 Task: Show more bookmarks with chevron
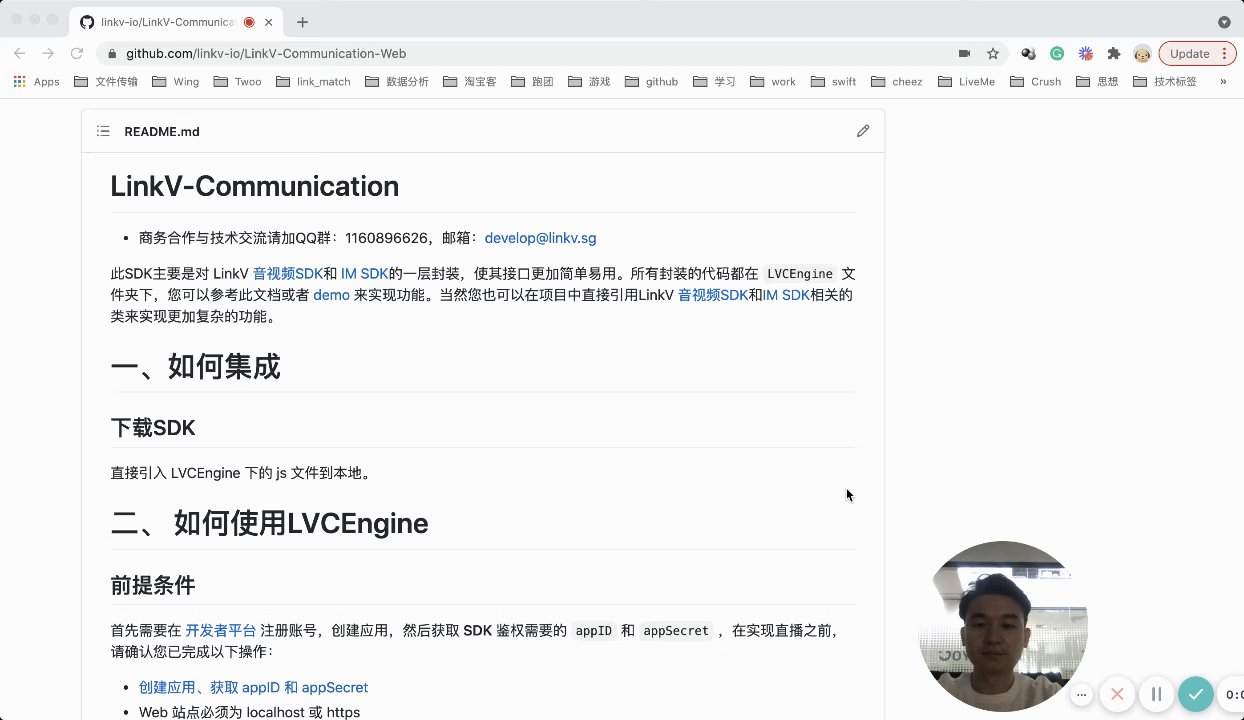click(x=1223, y=82)
